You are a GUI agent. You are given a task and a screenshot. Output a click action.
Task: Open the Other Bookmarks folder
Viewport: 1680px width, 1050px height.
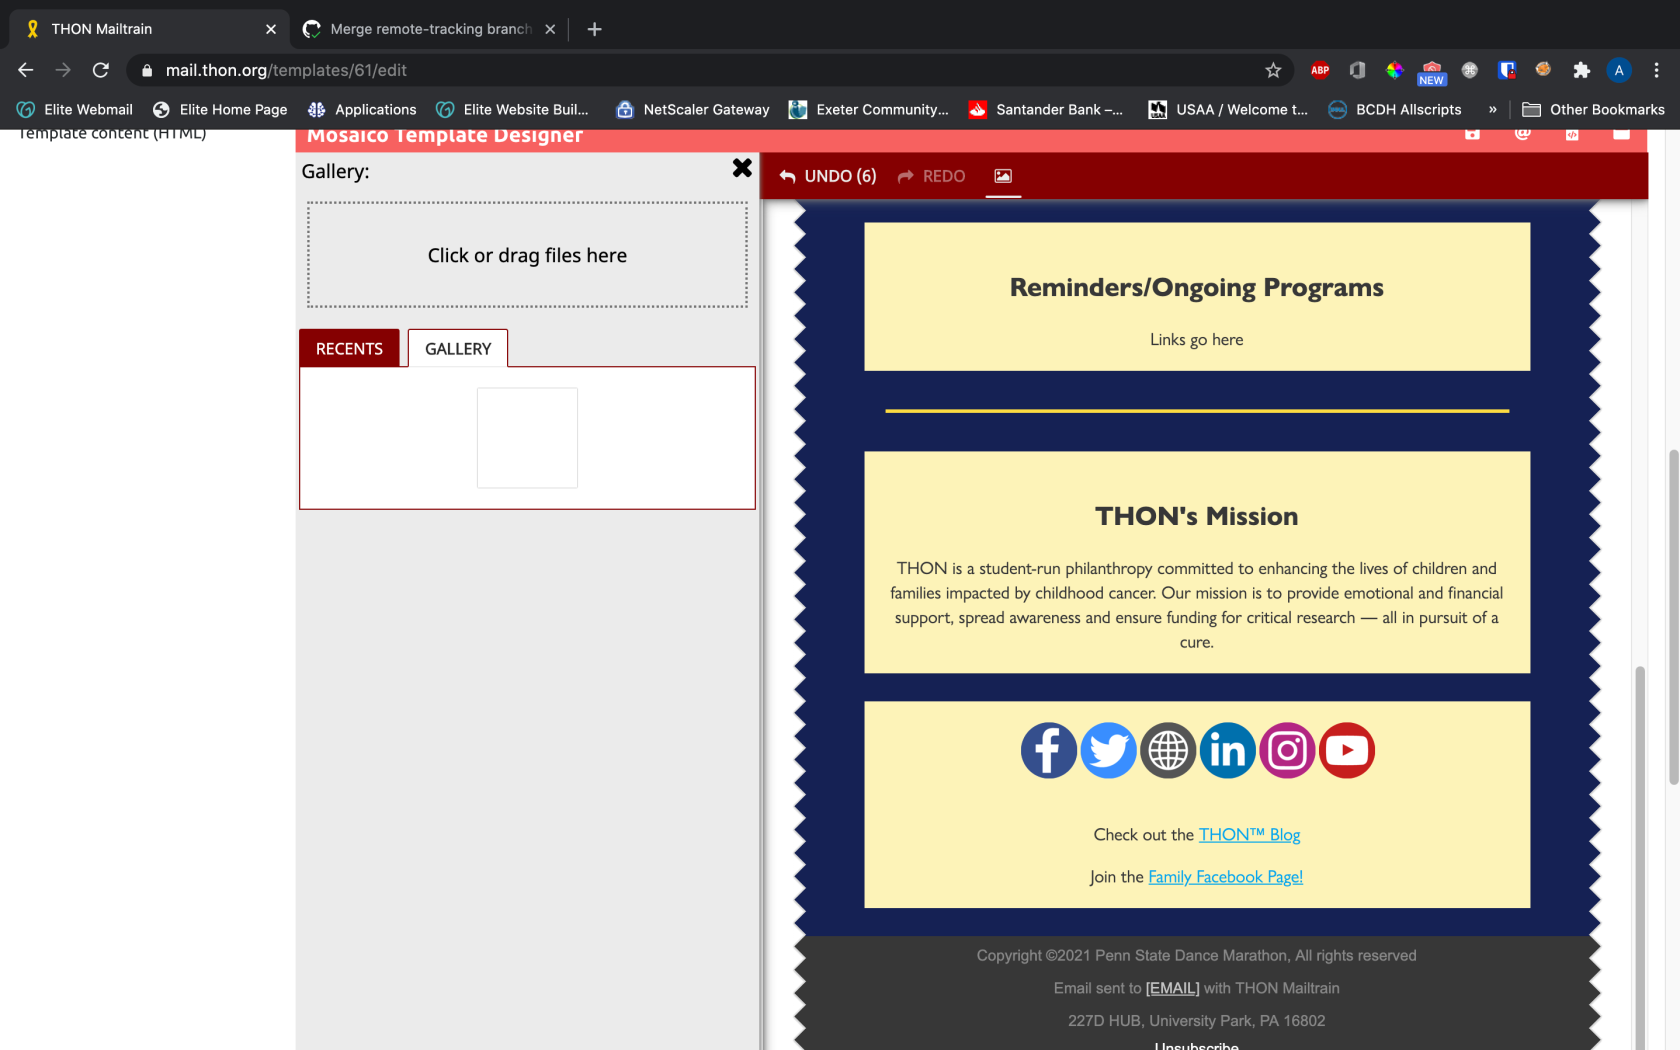[1593, 109]
